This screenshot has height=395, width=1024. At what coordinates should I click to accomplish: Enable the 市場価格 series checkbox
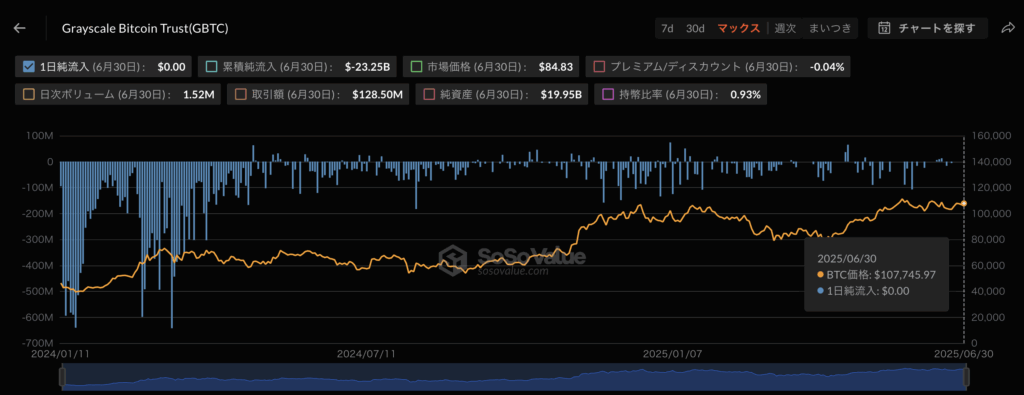point(416,66)
